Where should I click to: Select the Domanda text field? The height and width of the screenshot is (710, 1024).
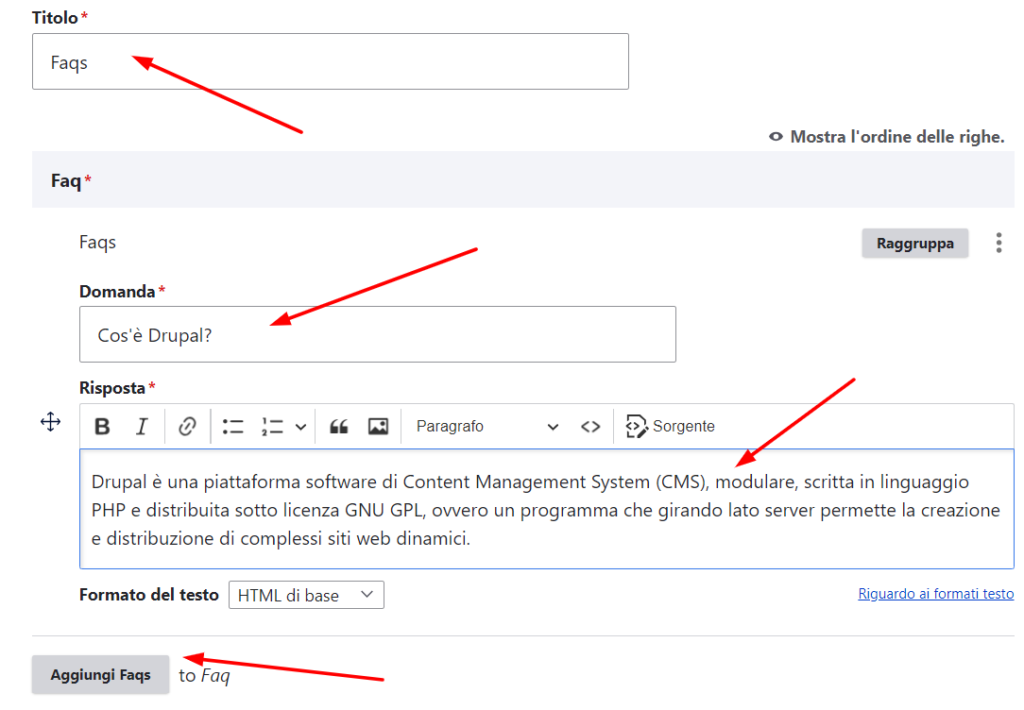tap(377, 335)
